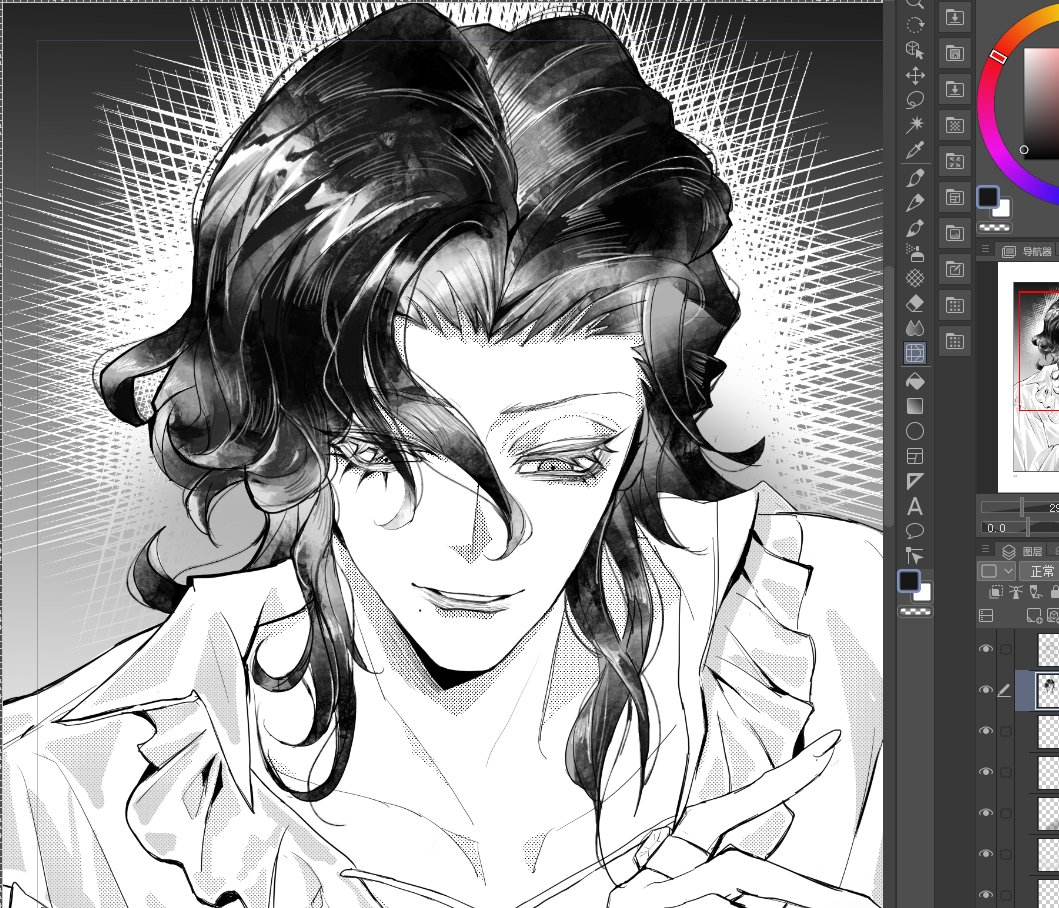Select the Decoration crosshatch tool
This screenshot has height=908, width=1059.
point(914,278)
